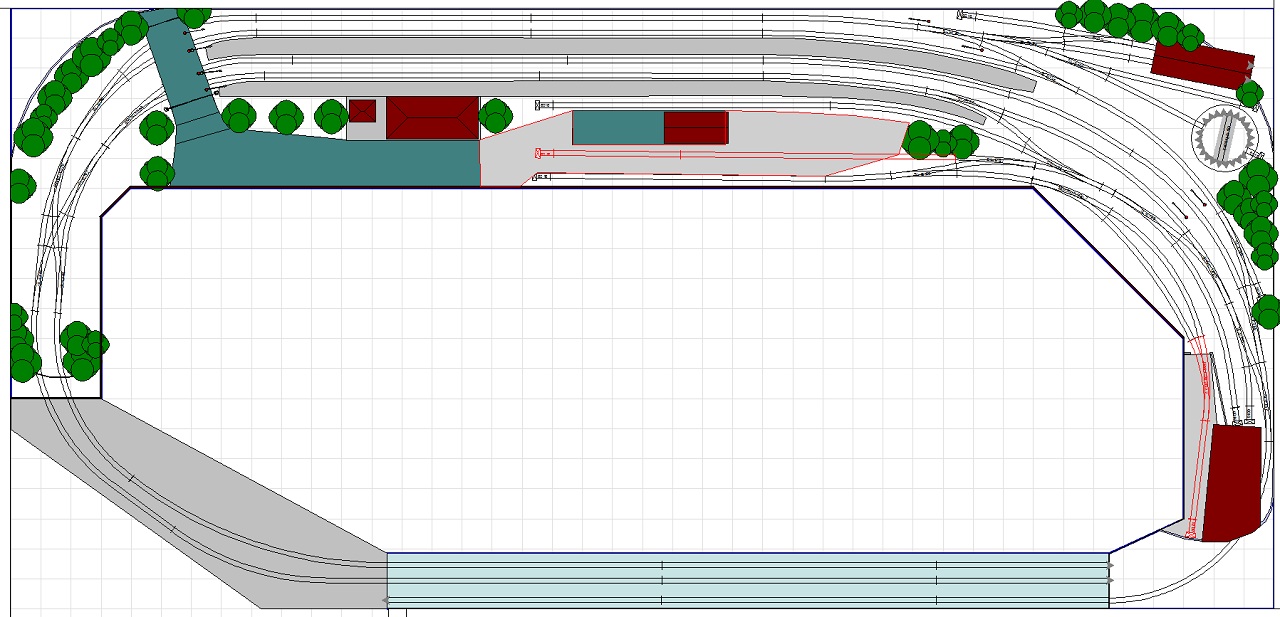Select the tree cluster at far left bottom
Screen dimensions: 1280x617
pyautogui.click(x=22, y=345)
